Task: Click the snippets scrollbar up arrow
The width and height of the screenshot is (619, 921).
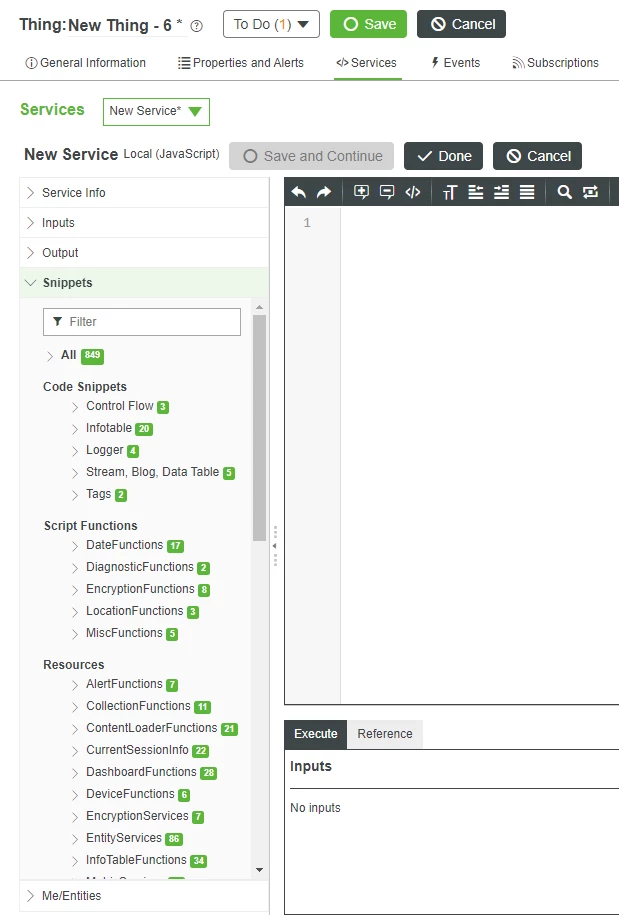Action: pyautogui.click(x=260, y=307)
